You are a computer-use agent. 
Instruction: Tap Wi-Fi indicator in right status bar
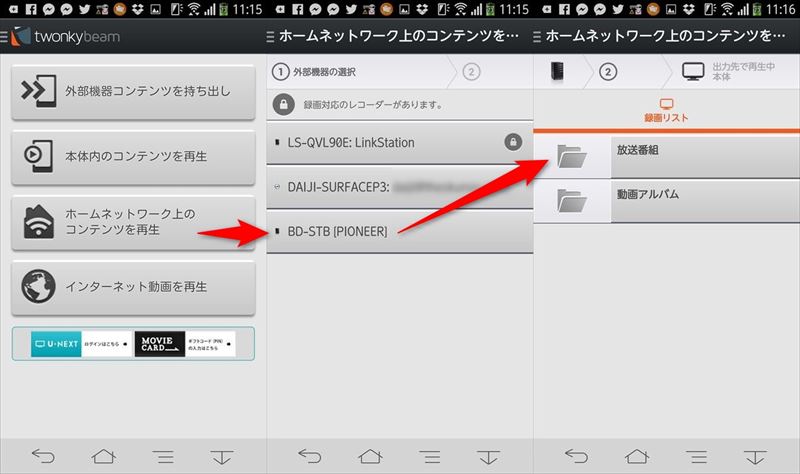point(727,9)
